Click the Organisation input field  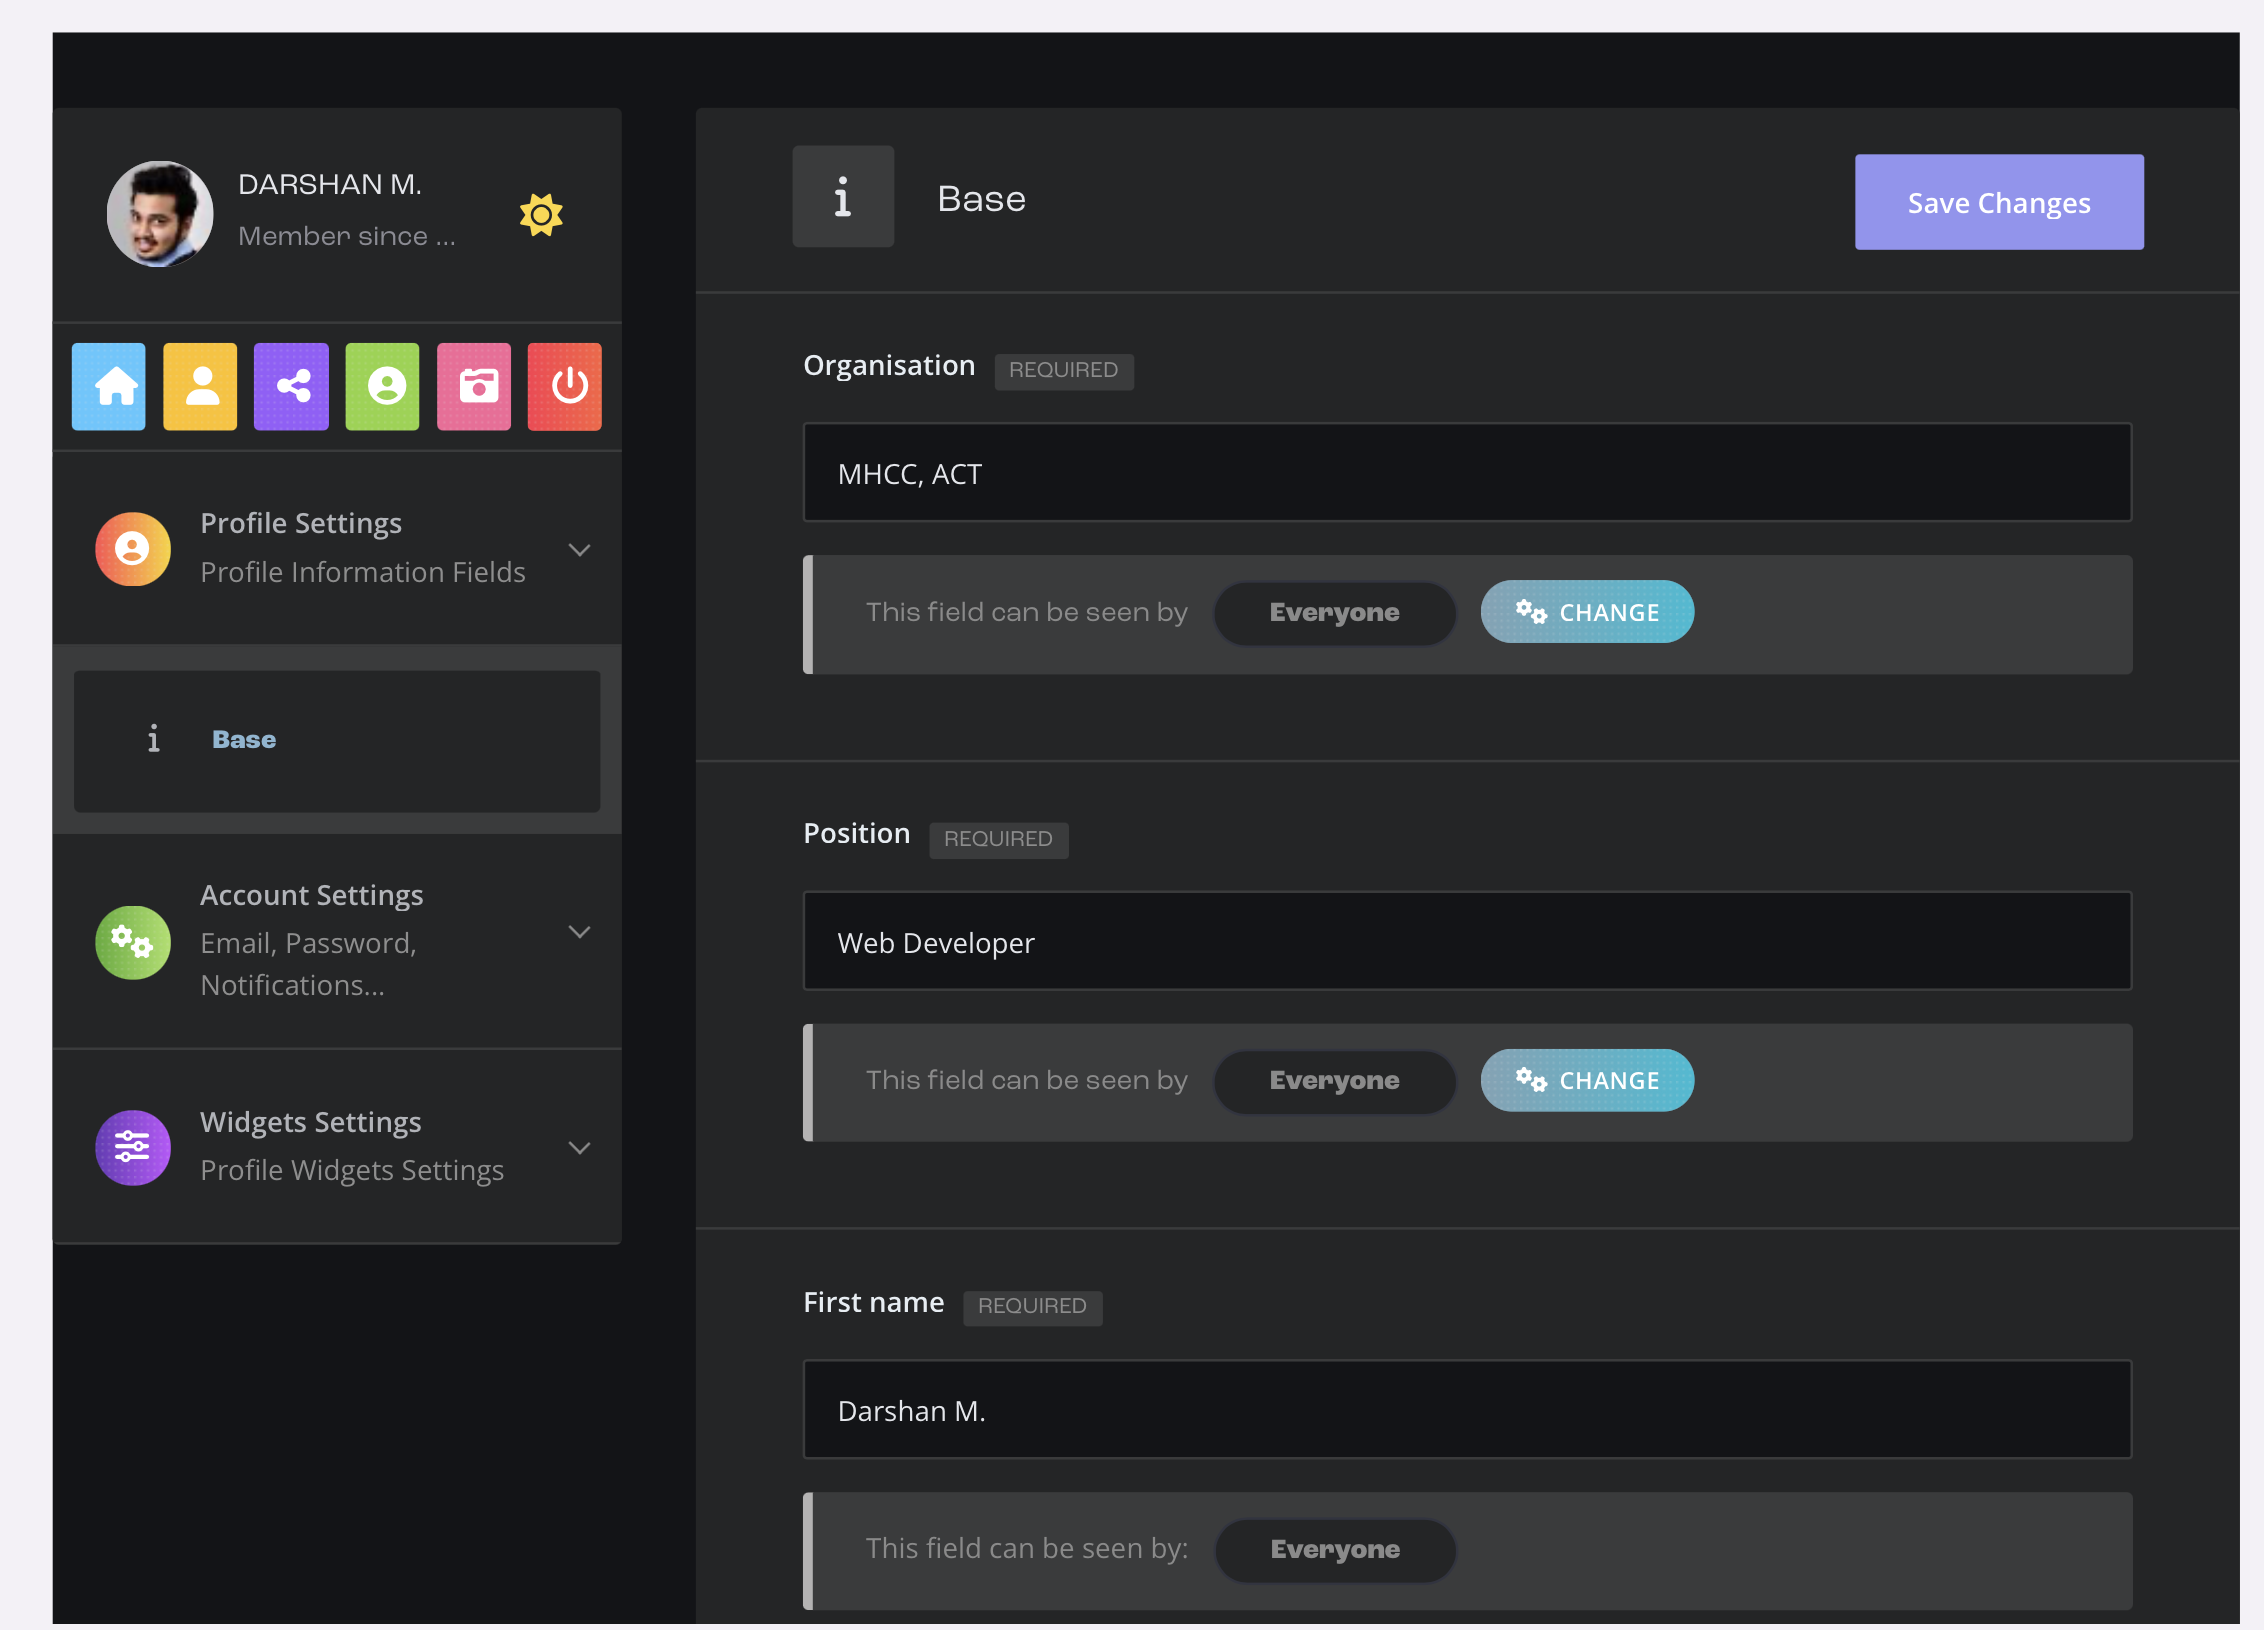[x=1467, y=473]
